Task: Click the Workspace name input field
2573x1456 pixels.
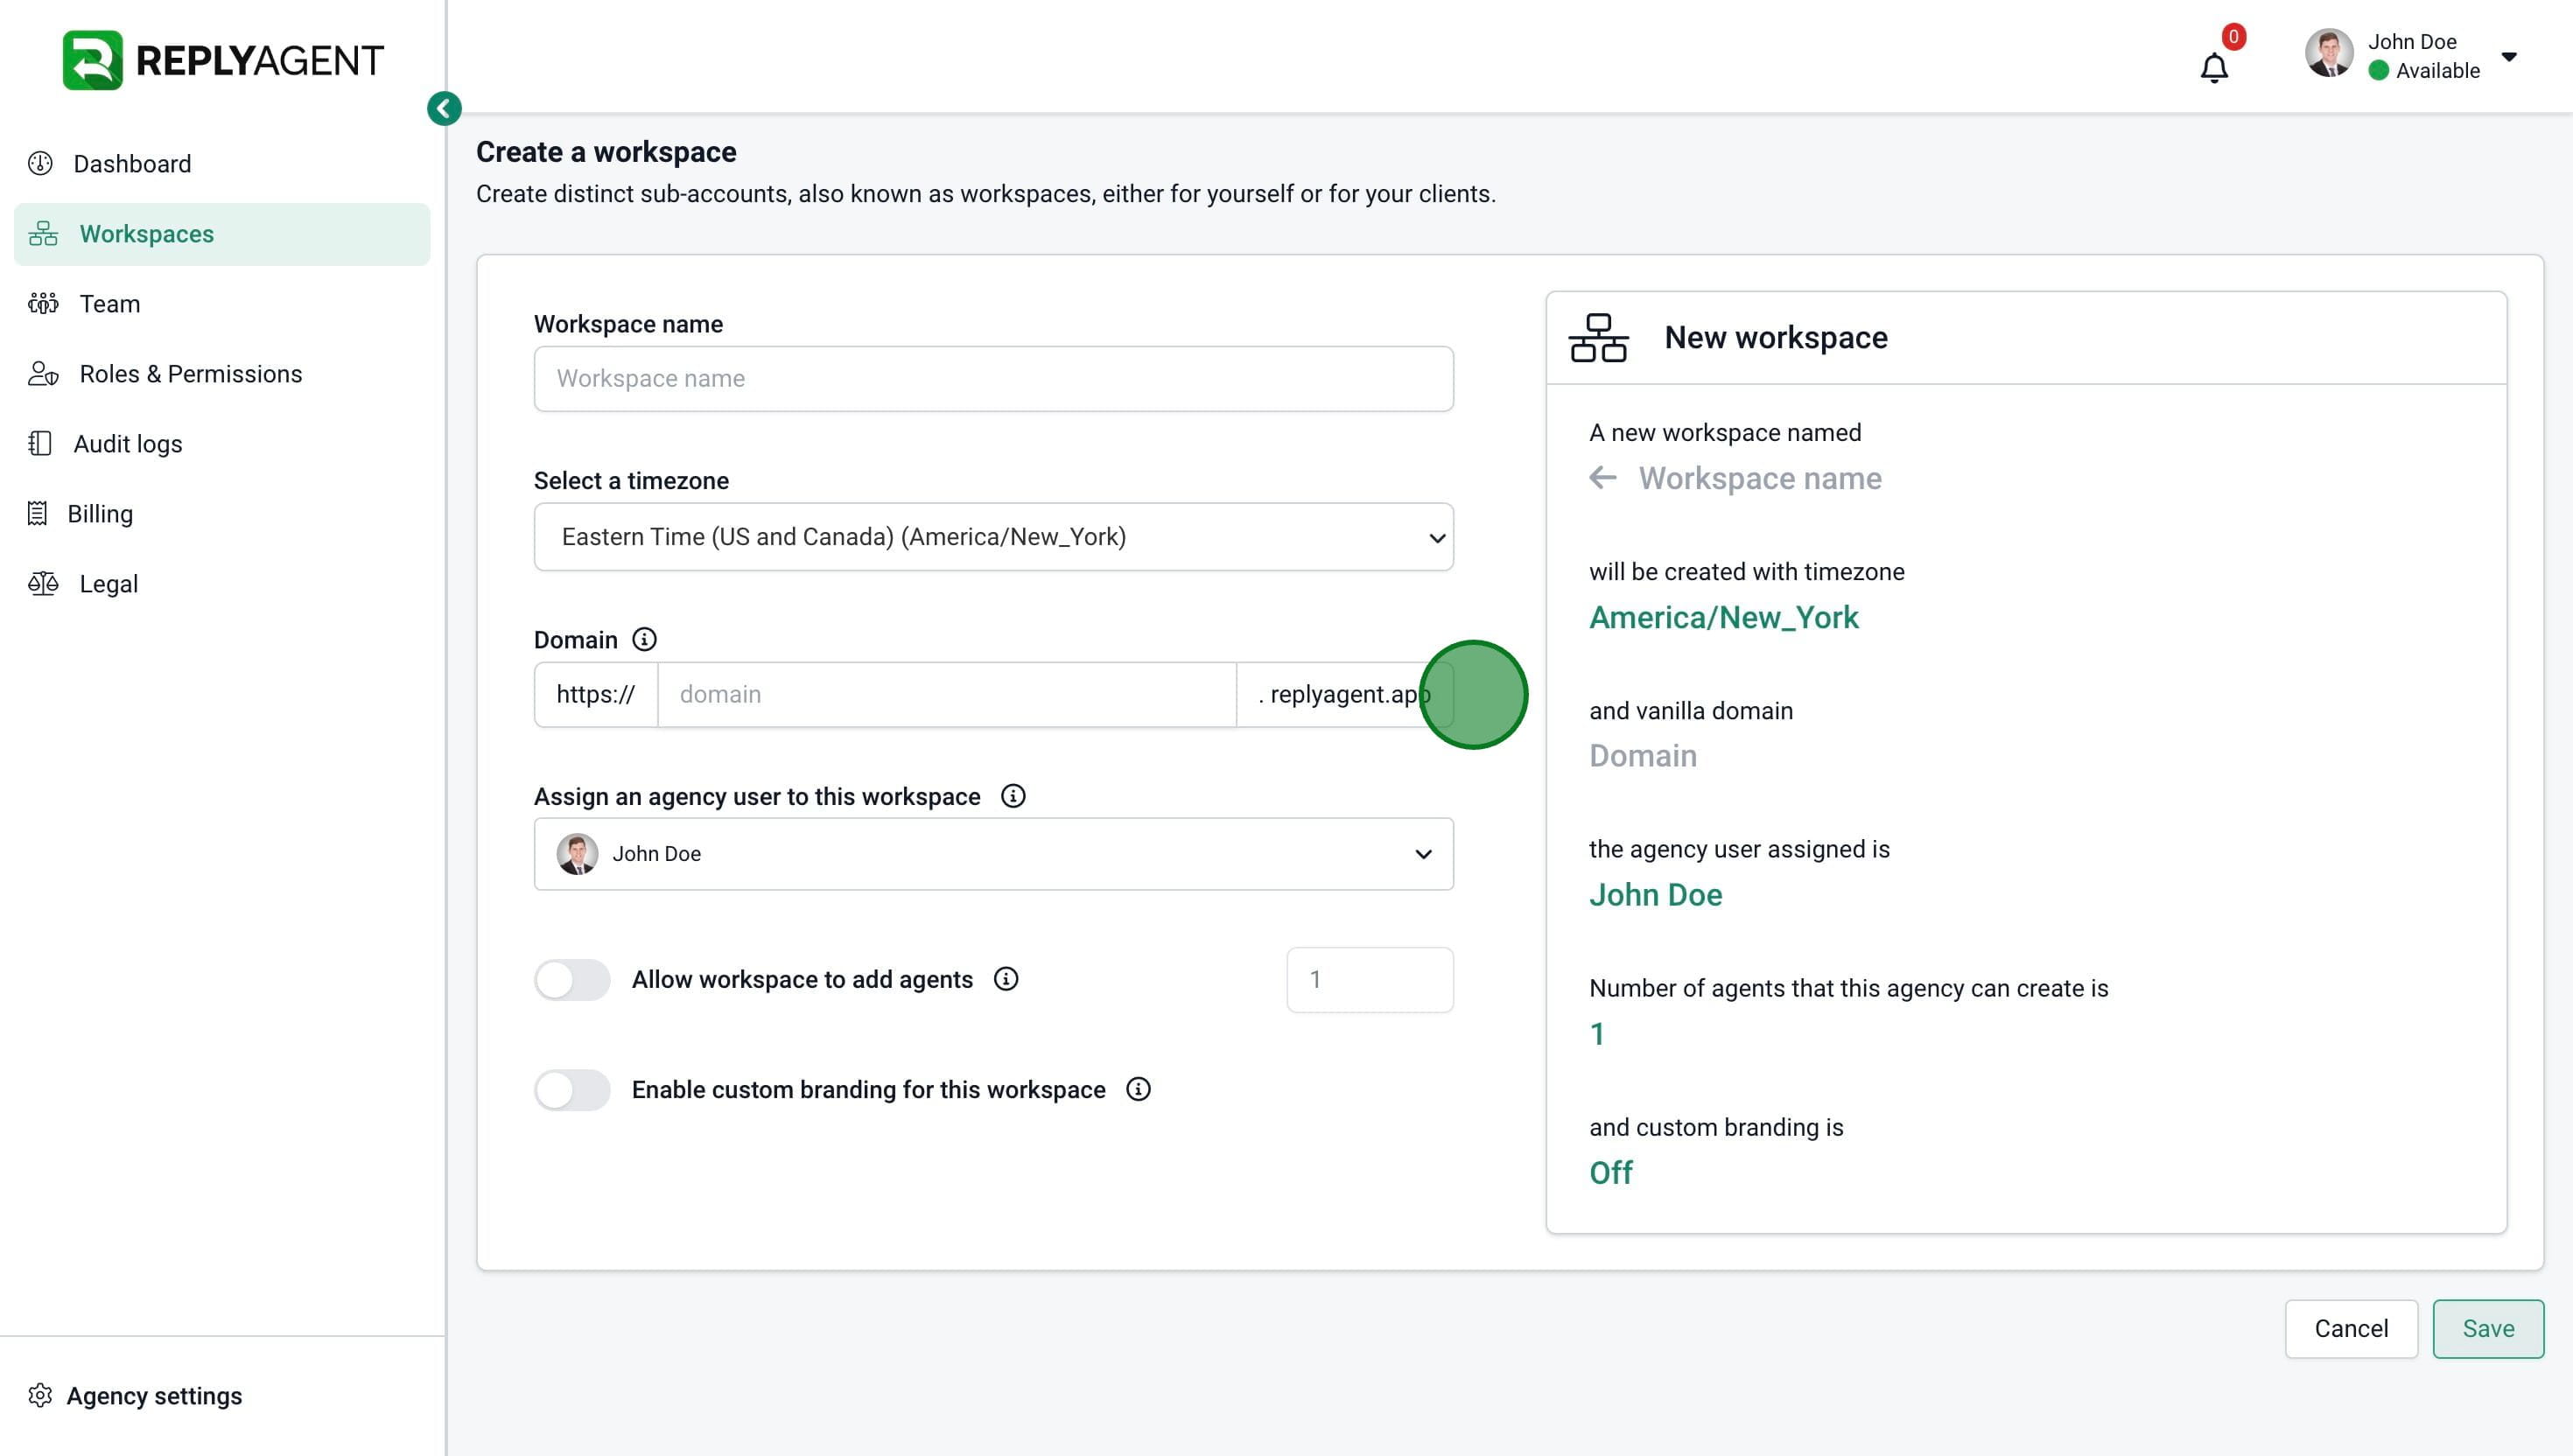Action: [992, 379]
